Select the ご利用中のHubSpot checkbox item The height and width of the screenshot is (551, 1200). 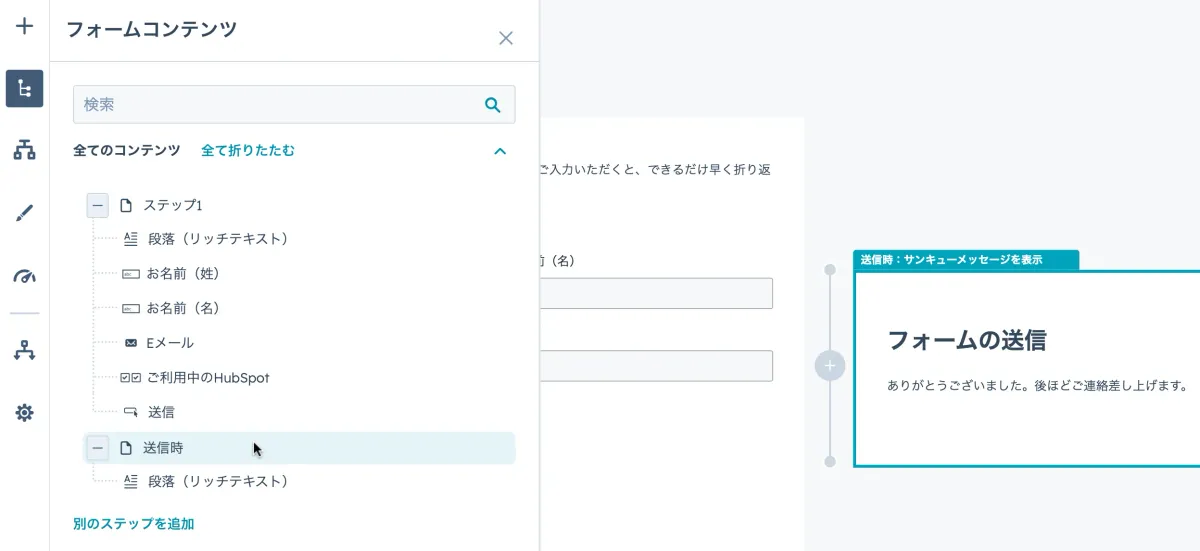point(208,378)
